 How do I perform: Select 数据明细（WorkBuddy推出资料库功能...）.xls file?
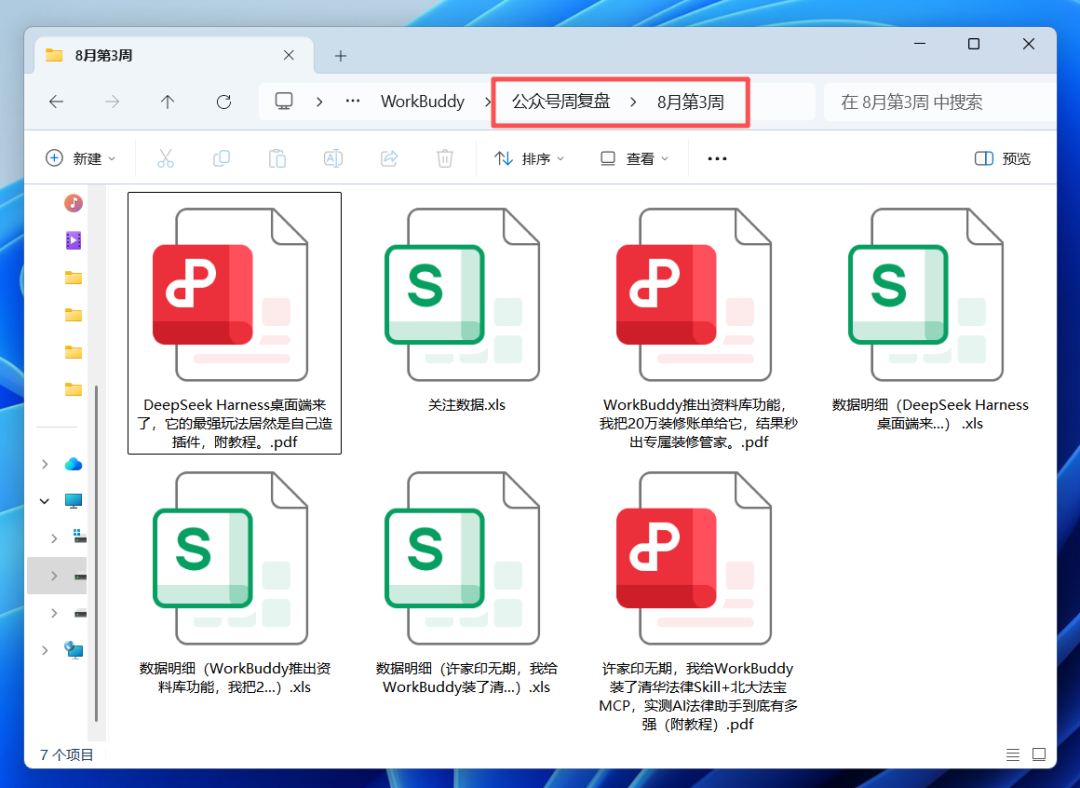pyautogui.click(x=234, y=582)
